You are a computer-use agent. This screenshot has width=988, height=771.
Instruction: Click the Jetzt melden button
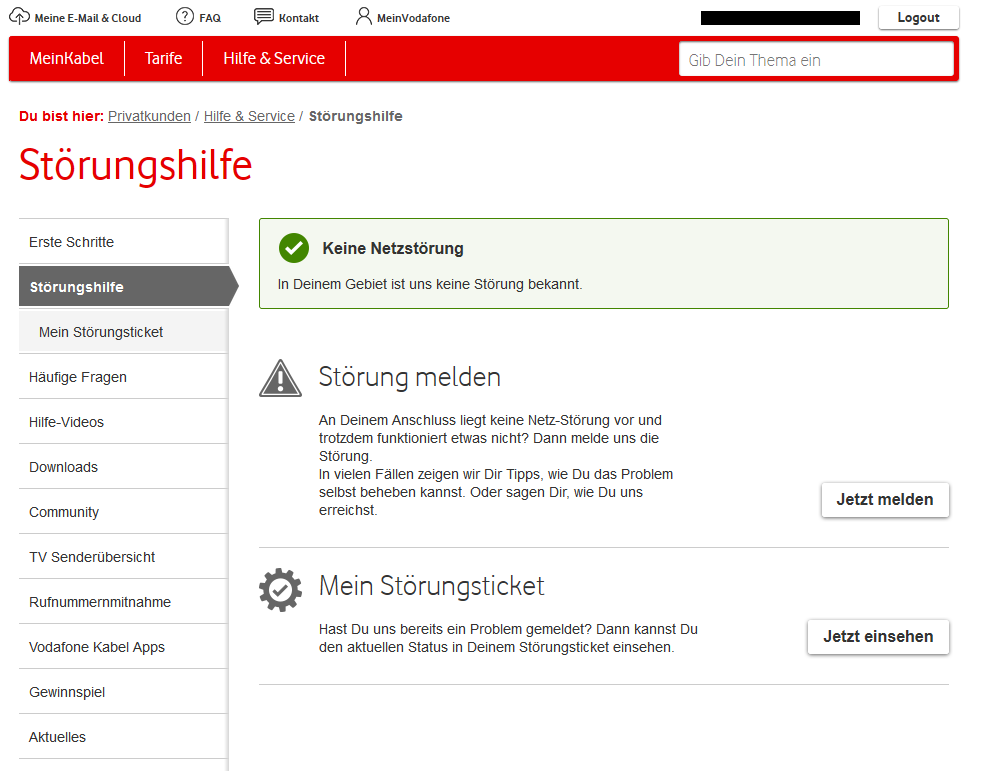[x=885, y=500]
